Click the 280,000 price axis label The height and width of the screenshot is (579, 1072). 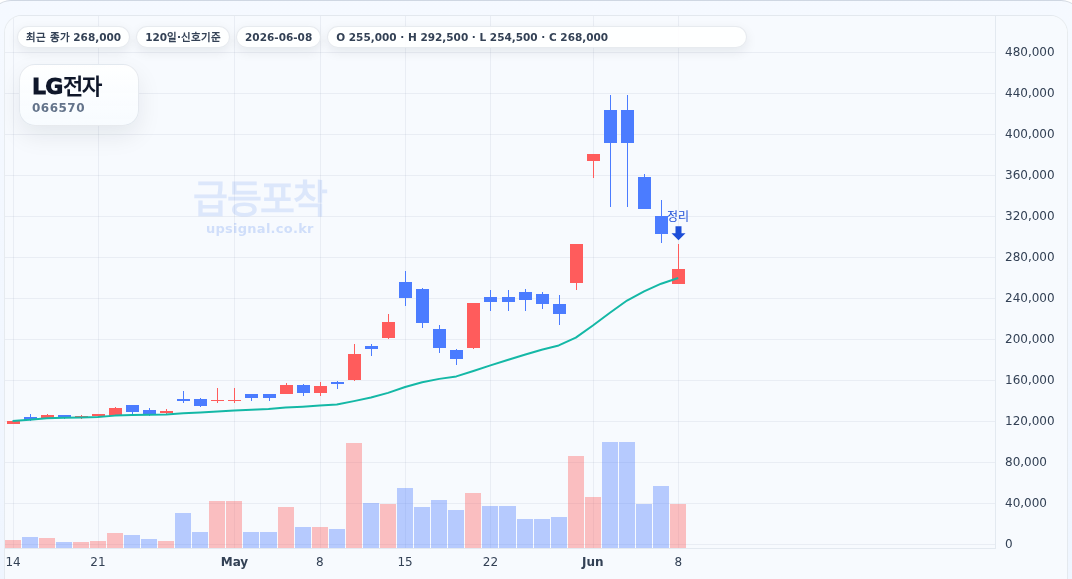(1029, 257)
